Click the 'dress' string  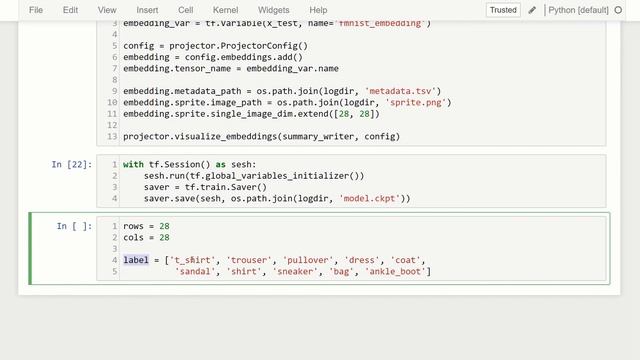[362, 260]
